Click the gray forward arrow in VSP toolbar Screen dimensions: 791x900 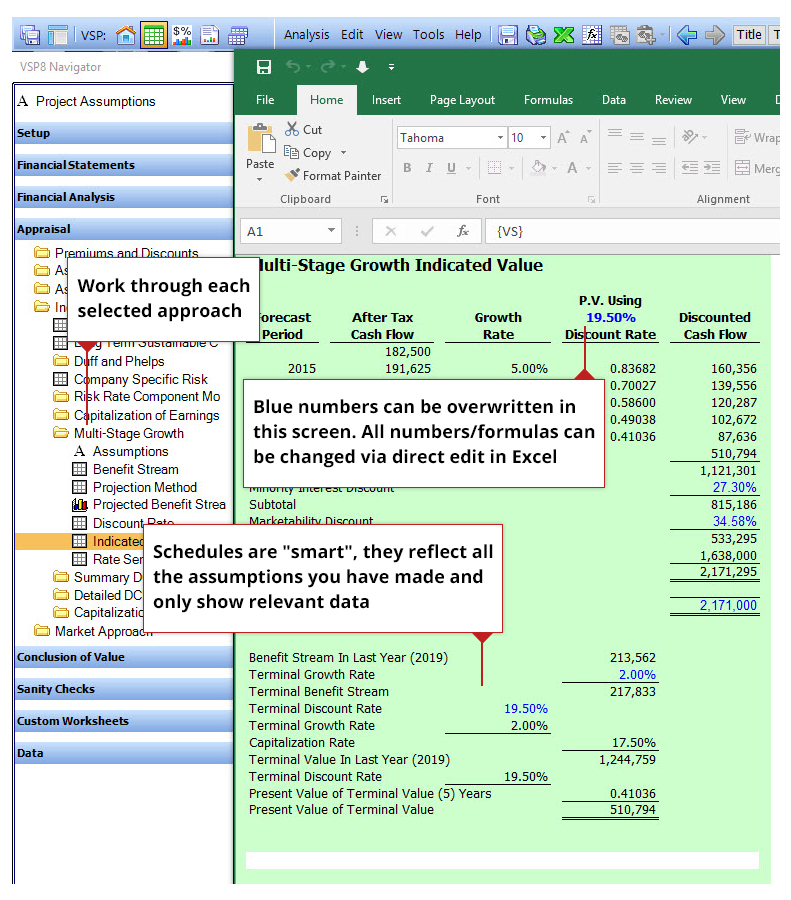[715, 35]
